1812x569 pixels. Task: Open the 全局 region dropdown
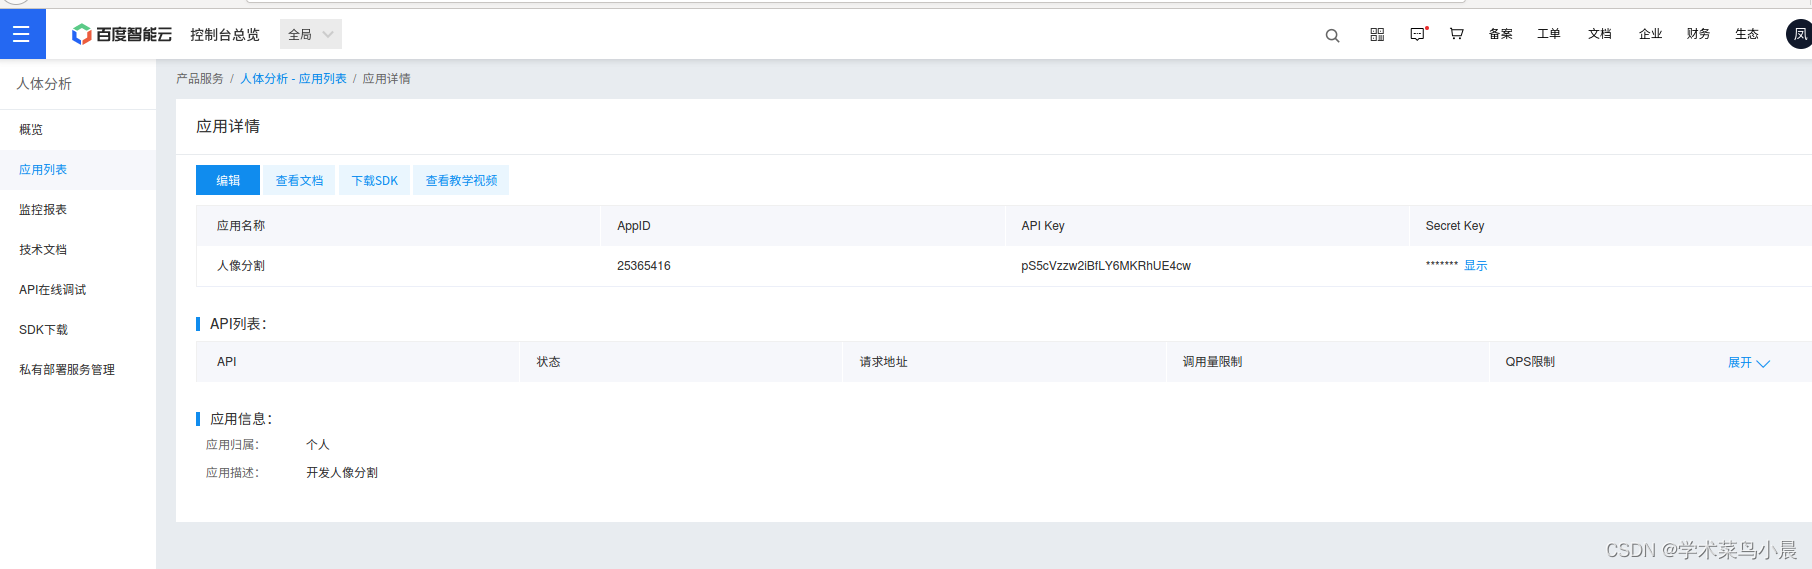click(x=310, y=34)
